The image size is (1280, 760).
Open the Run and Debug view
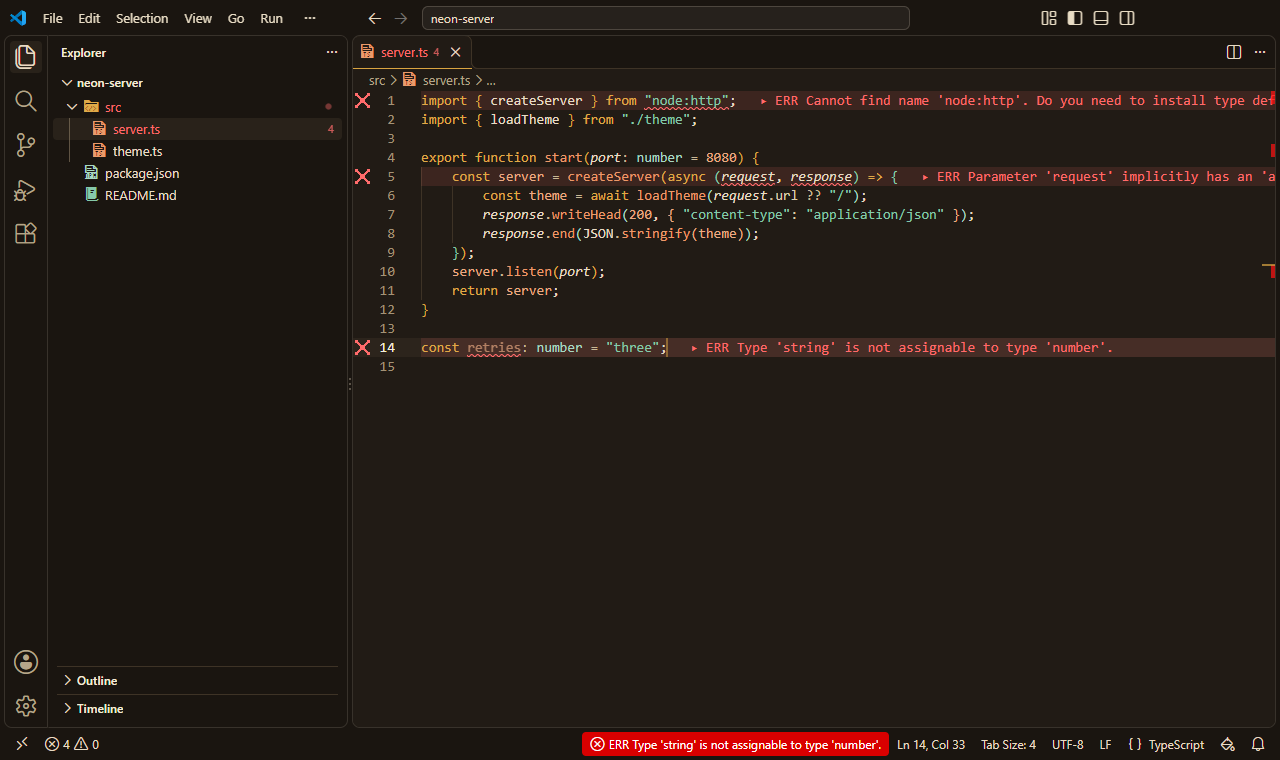tap(26, 189)
